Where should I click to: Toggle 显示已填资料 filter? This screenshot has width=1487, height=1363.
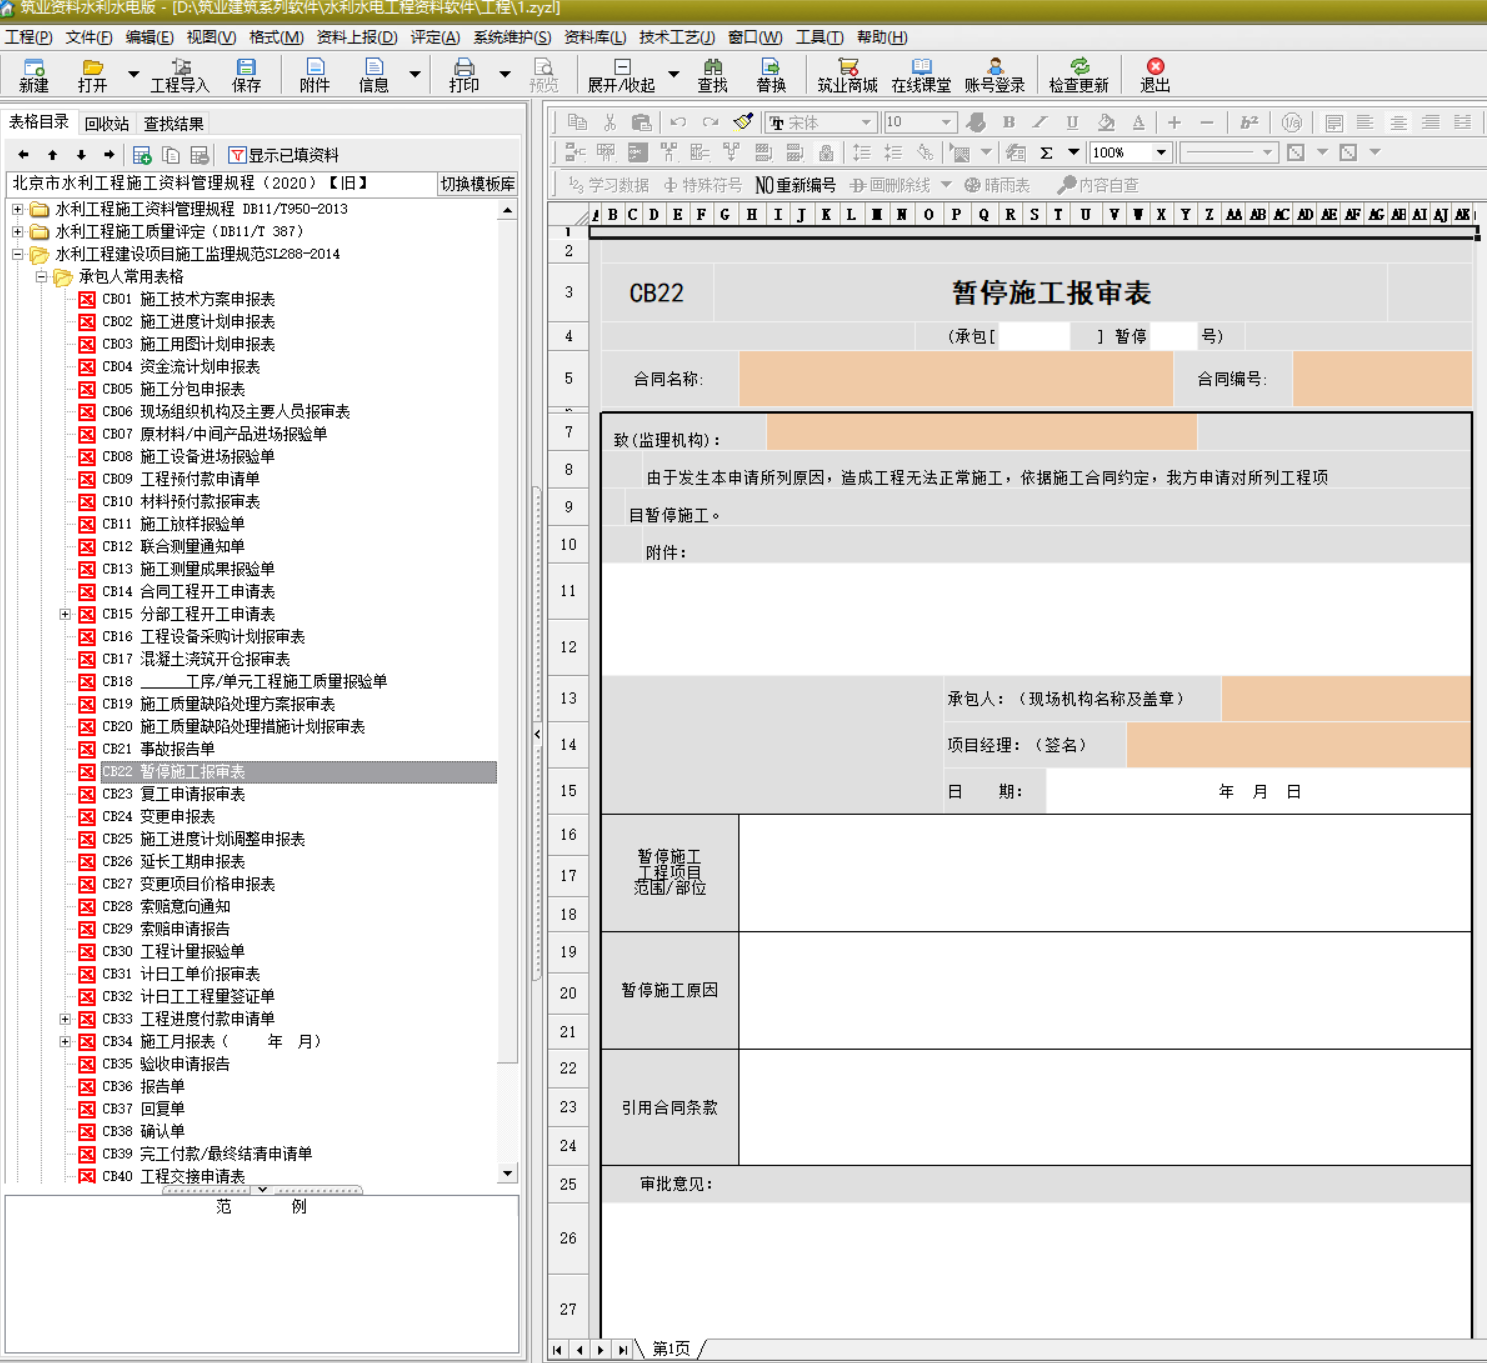coord(284,155)
